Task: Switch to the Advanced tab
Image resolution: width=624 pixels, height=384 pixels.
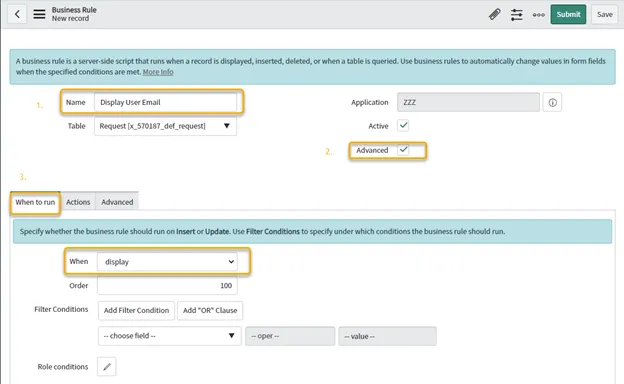Action: click(117, 202)
